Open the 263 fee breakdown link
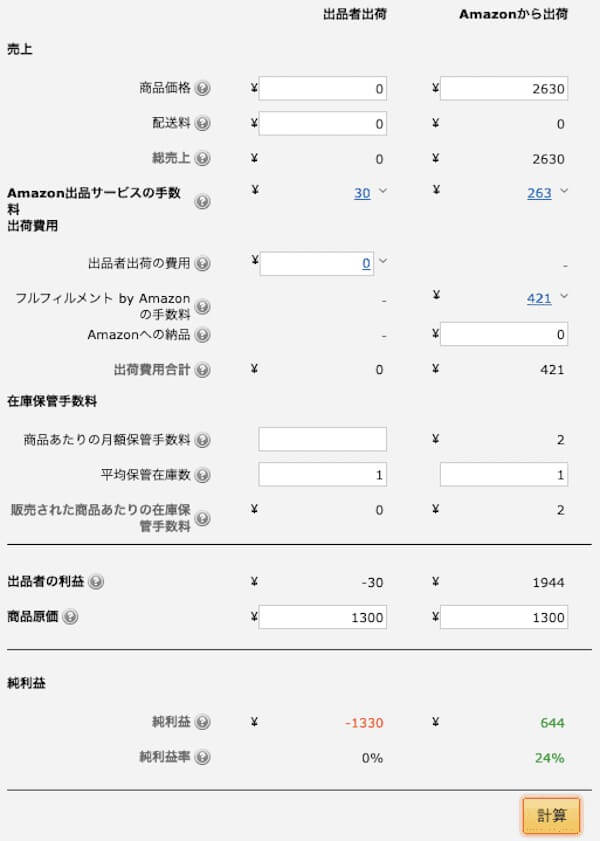Viewport: 600px width, 841px height. tap(539, 193)
